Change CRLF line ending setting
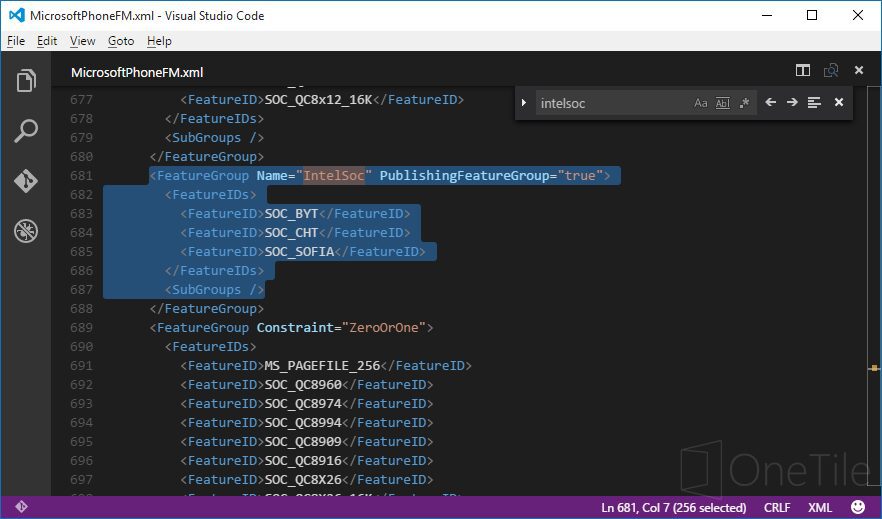Viewport: 882px width, 519px height. point(777,507)
